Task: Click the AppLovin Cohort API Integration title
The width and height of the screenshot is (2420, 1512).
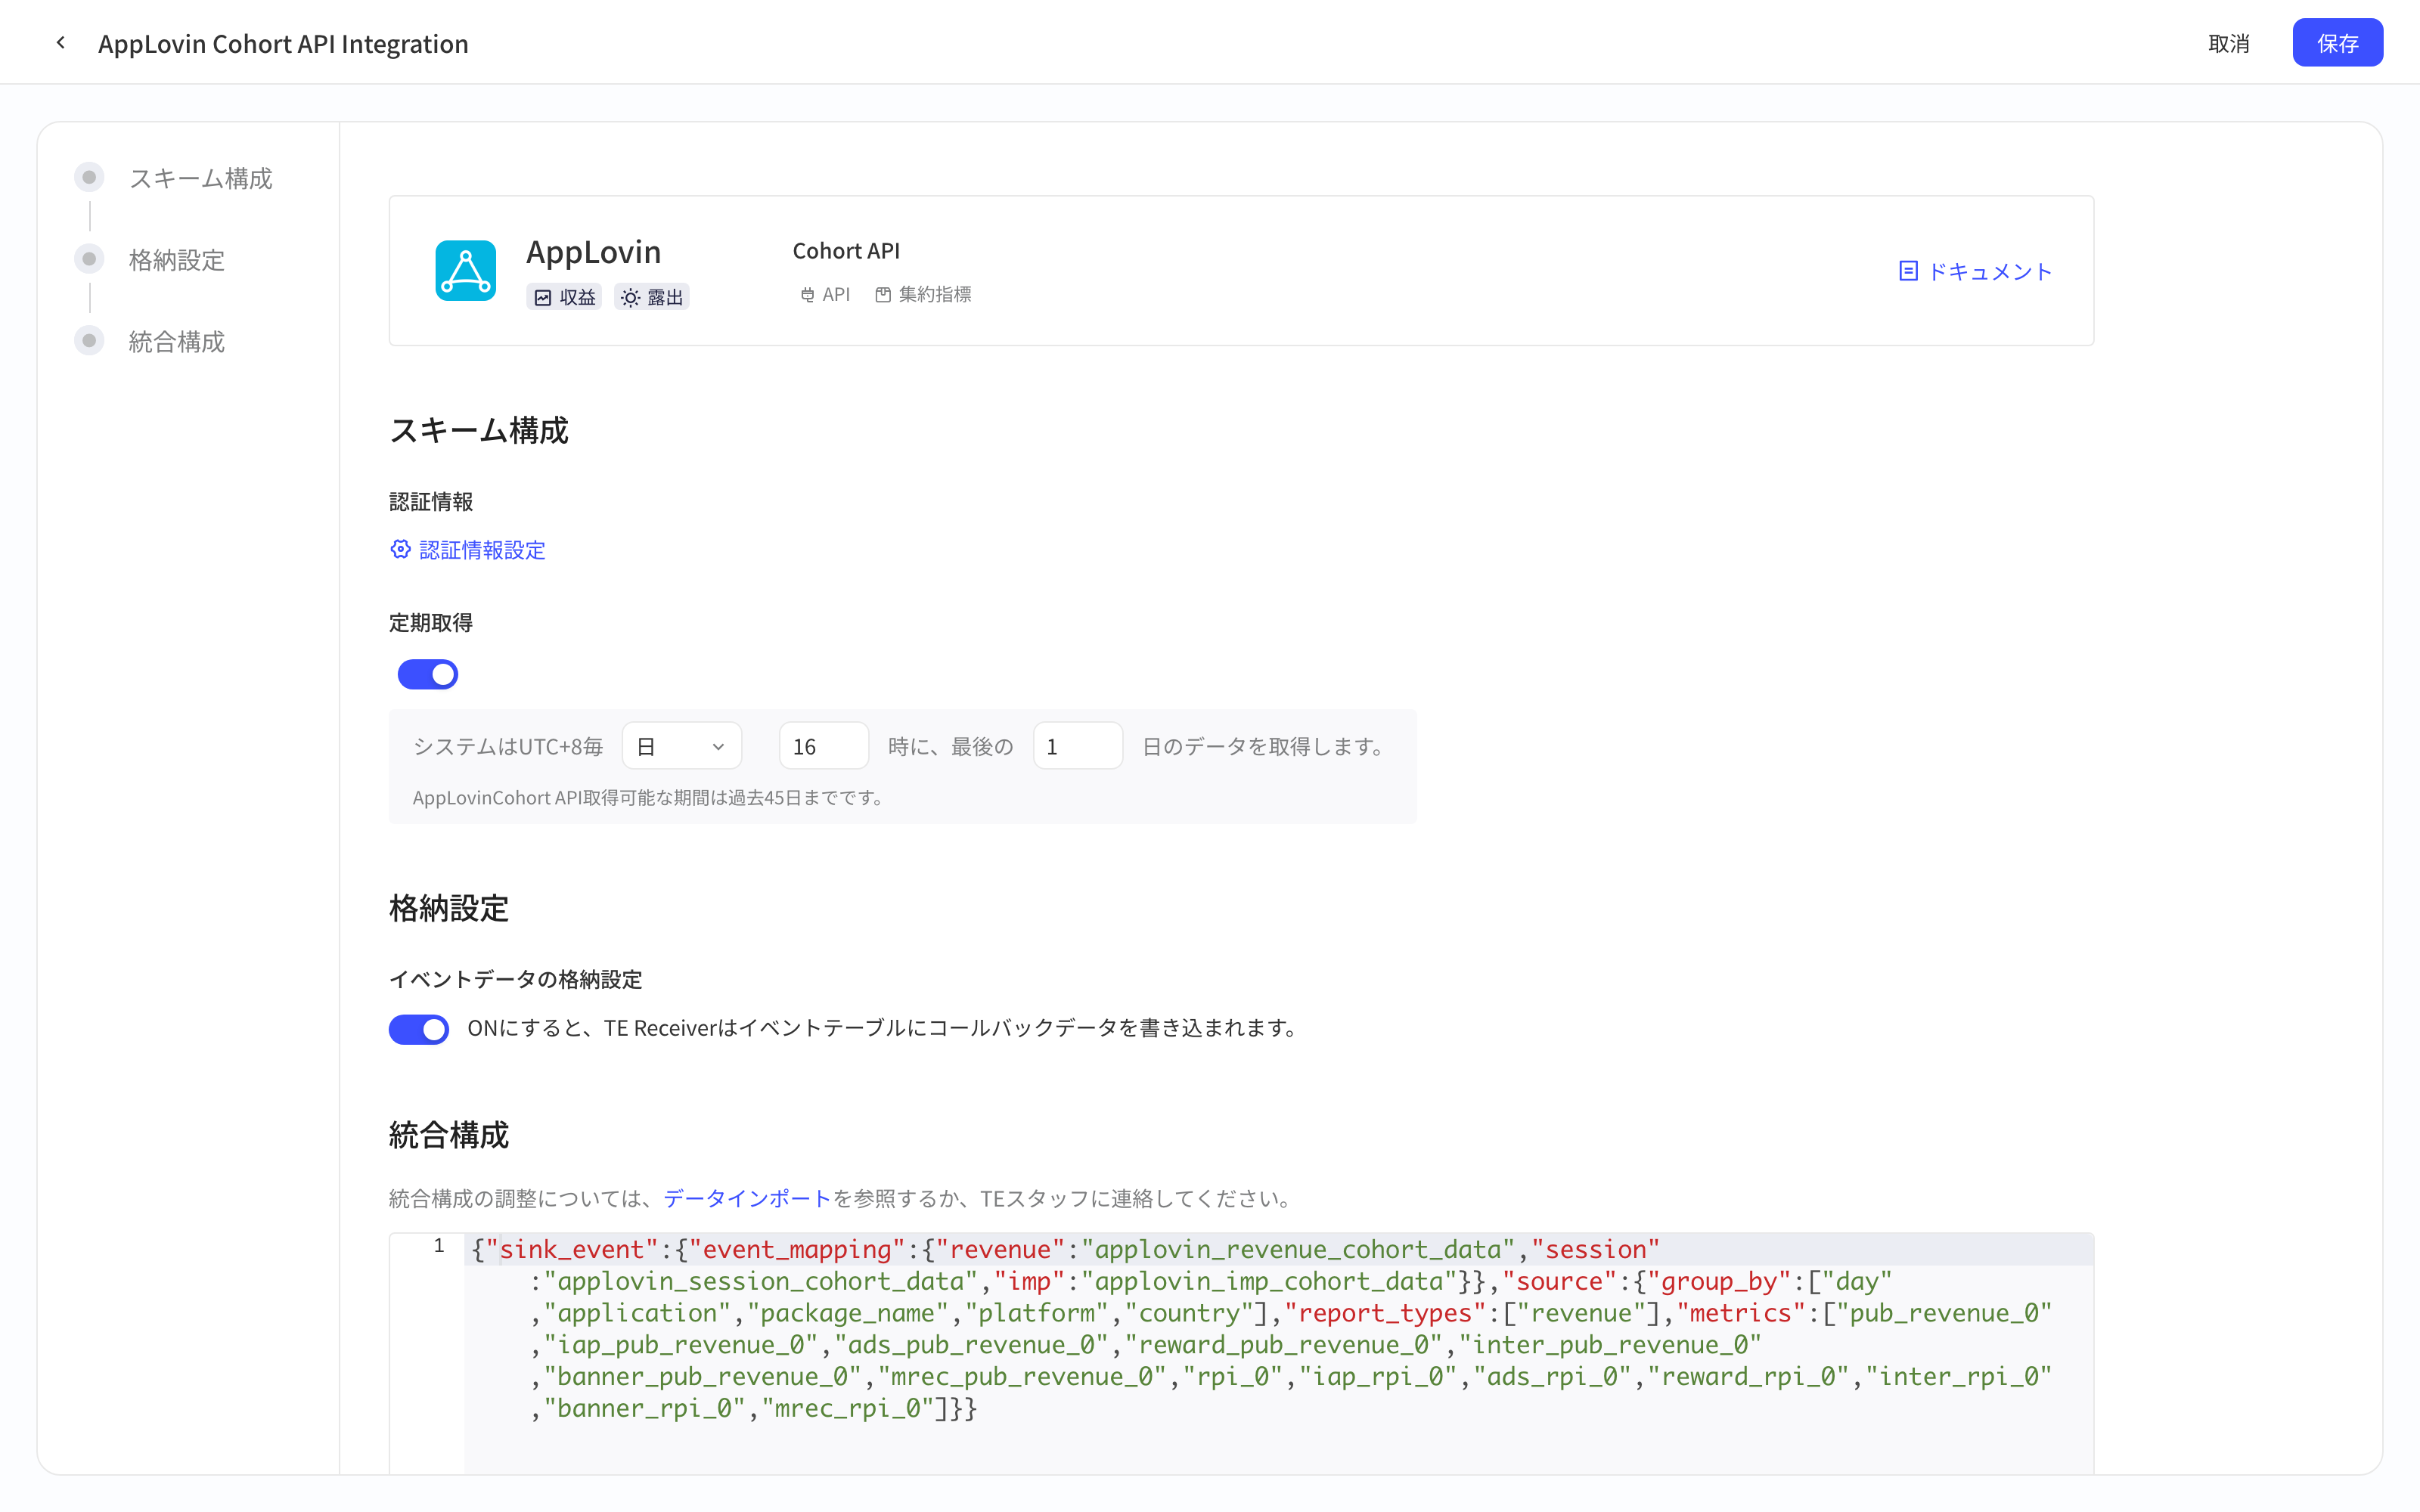Action: click(283, 43)
